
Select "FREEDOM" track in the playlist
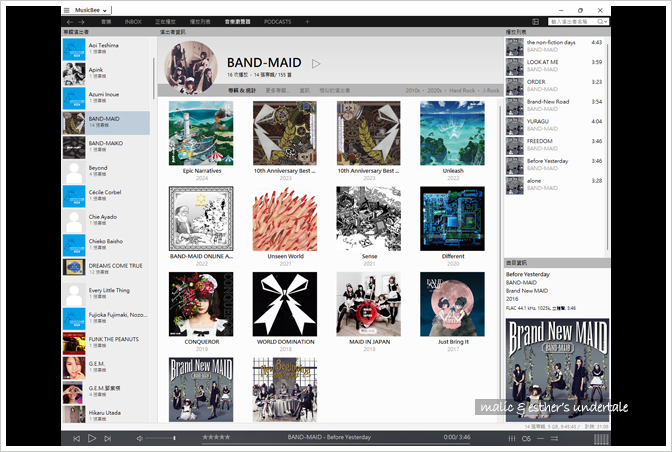point(555,145)
